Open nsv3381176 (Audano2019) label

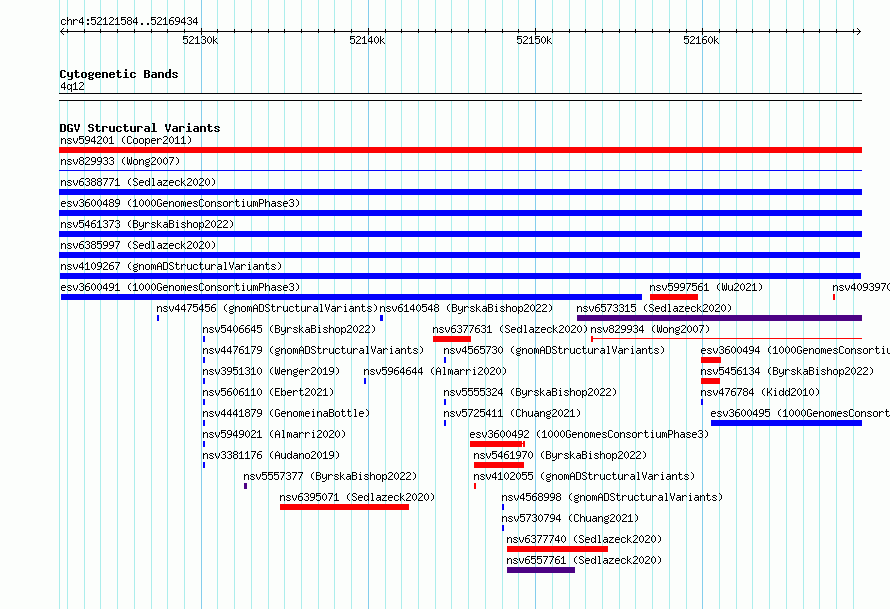(x=271, y=455)
